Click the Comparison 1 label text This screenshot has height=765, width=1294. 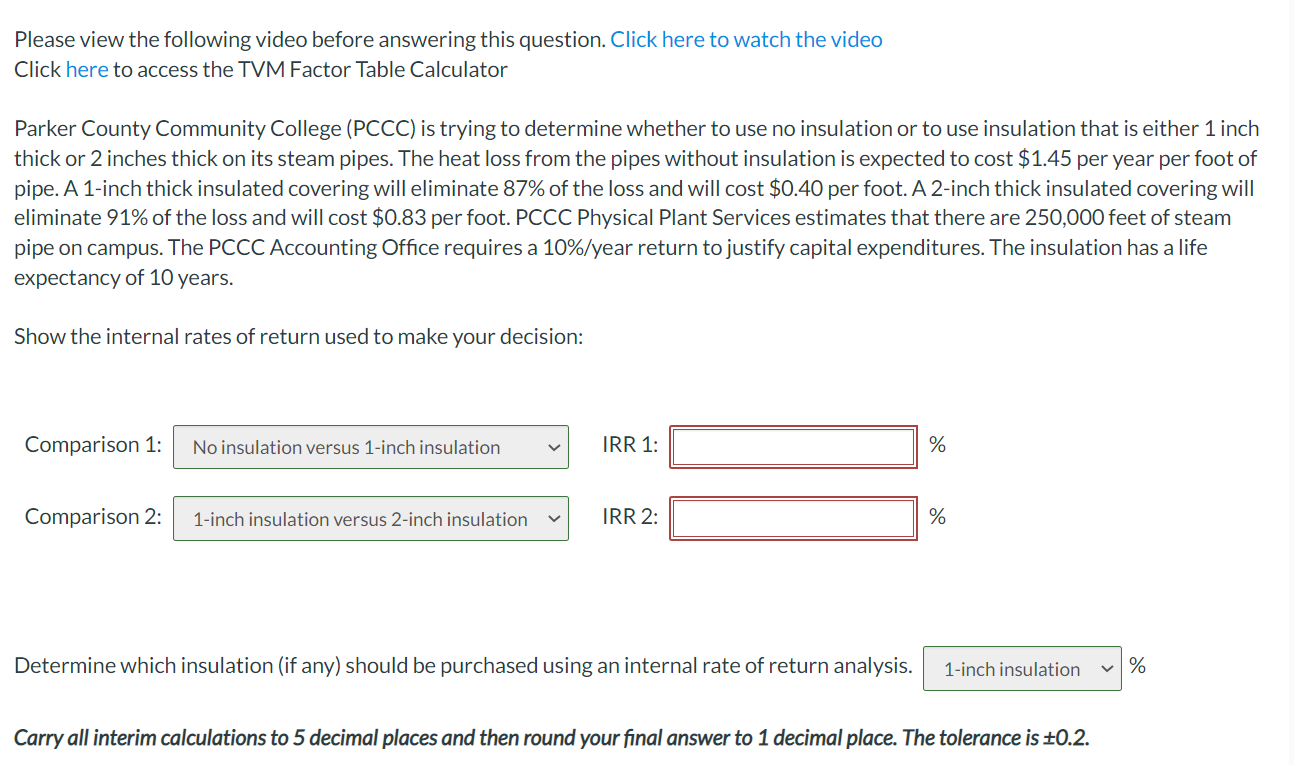(x=92, y=445)
